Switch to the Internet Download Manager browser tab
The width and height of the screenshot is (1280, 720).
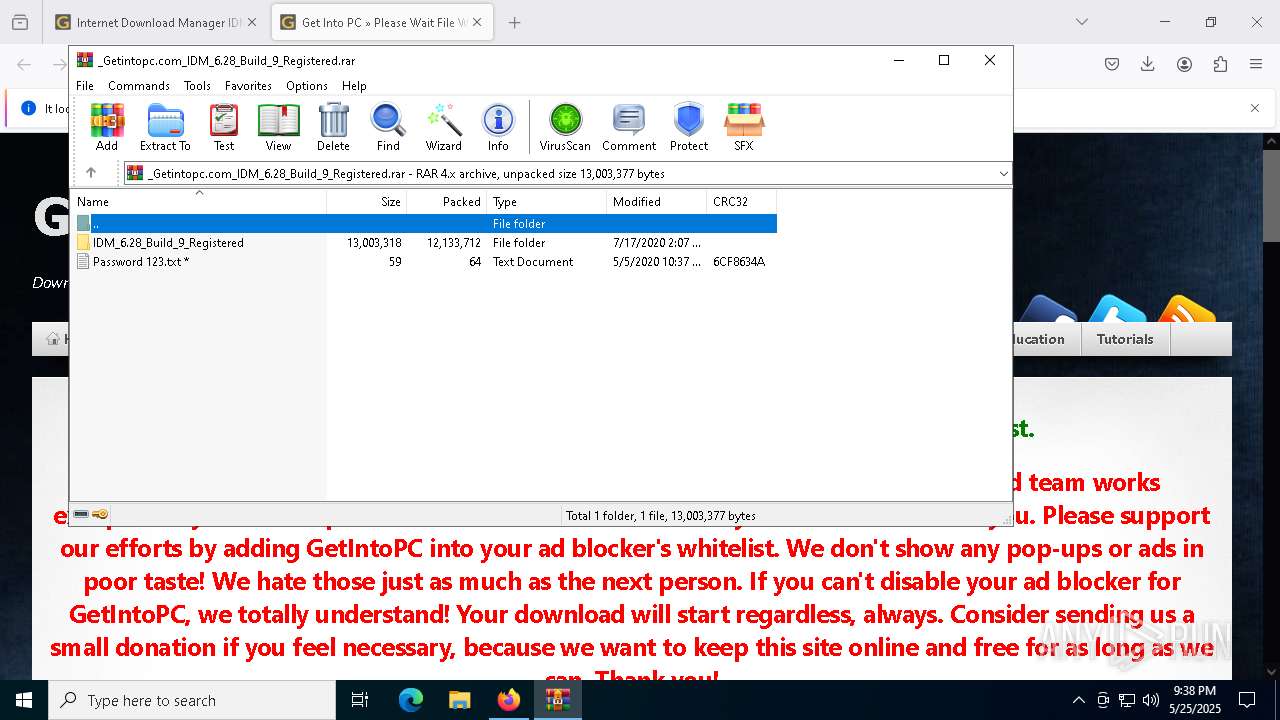(x=156, y=22)
